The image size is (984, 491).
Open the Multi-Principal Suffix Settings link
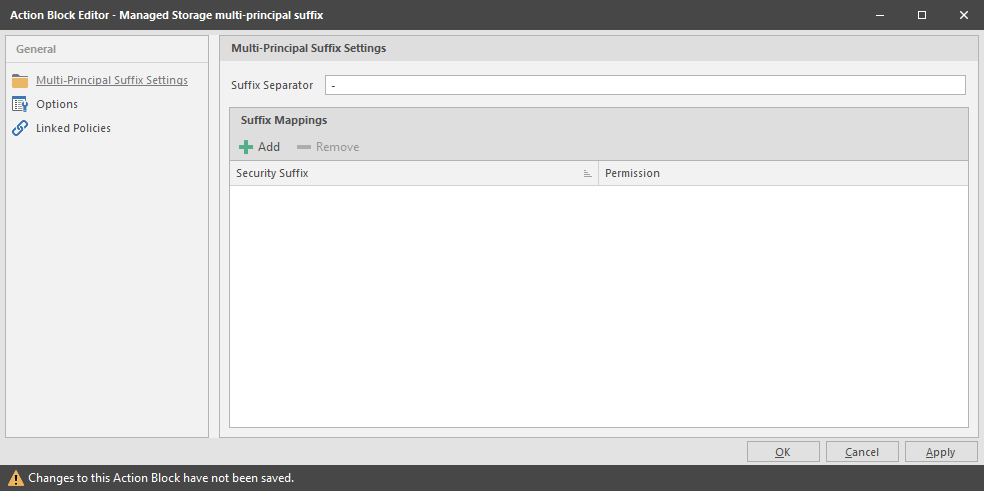point(111,80)
